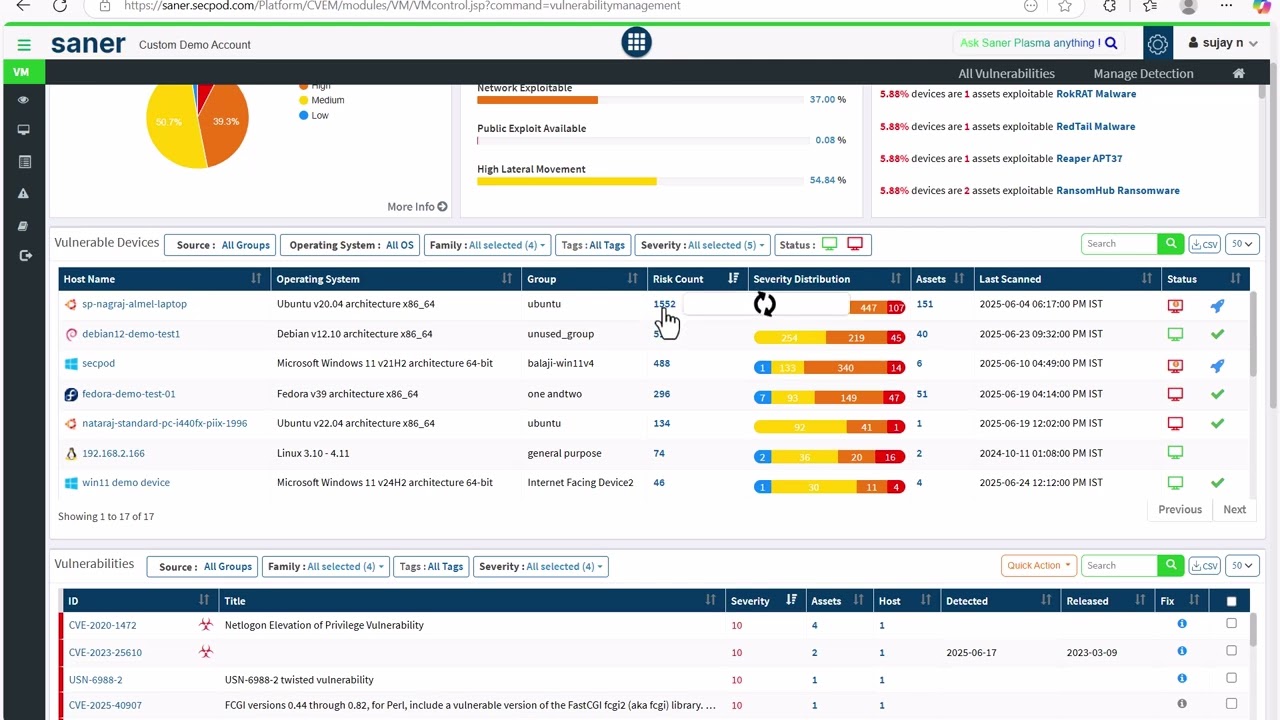Click the Ask Saner Plasma search magnifier
The height and width of the screenshot is (720, 1280).
point(1110,43)
